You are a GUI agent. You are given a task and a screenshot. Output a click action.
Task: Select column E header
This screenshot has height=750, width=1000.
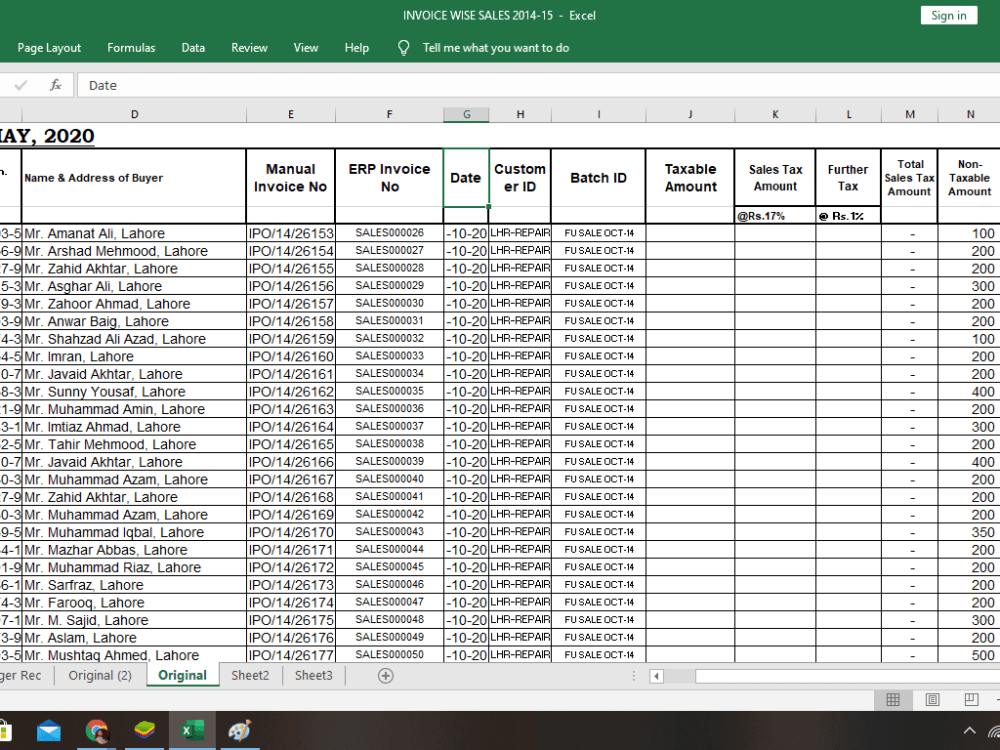(291, 114)
